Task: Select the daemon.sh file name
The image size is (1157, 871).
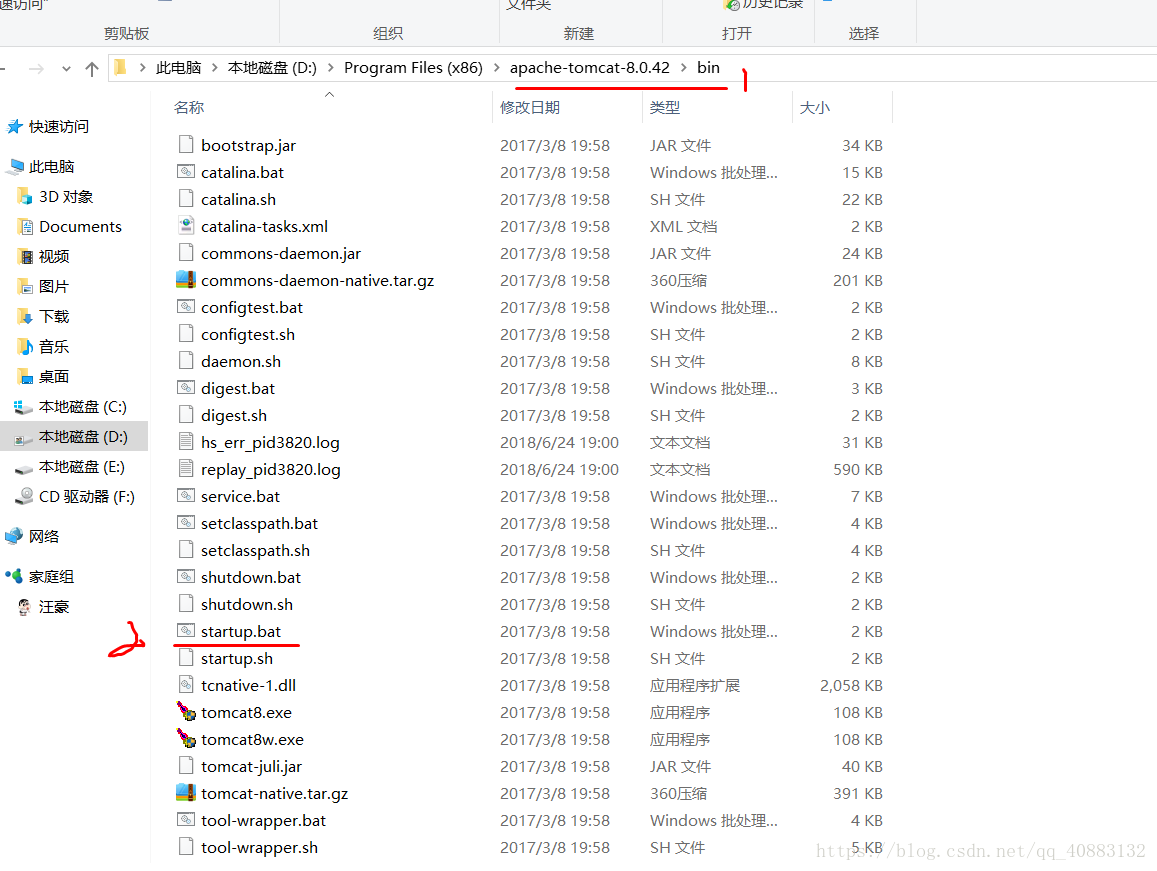Action: coord(241,361)
